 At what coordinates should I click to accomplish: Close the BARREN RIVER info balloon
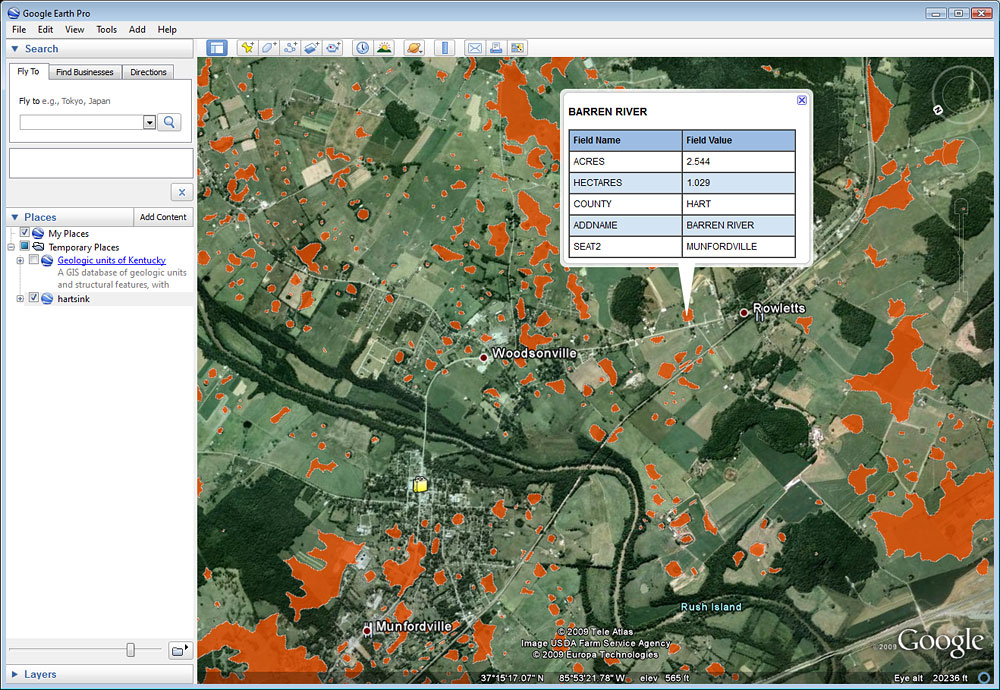click(802, 100)
